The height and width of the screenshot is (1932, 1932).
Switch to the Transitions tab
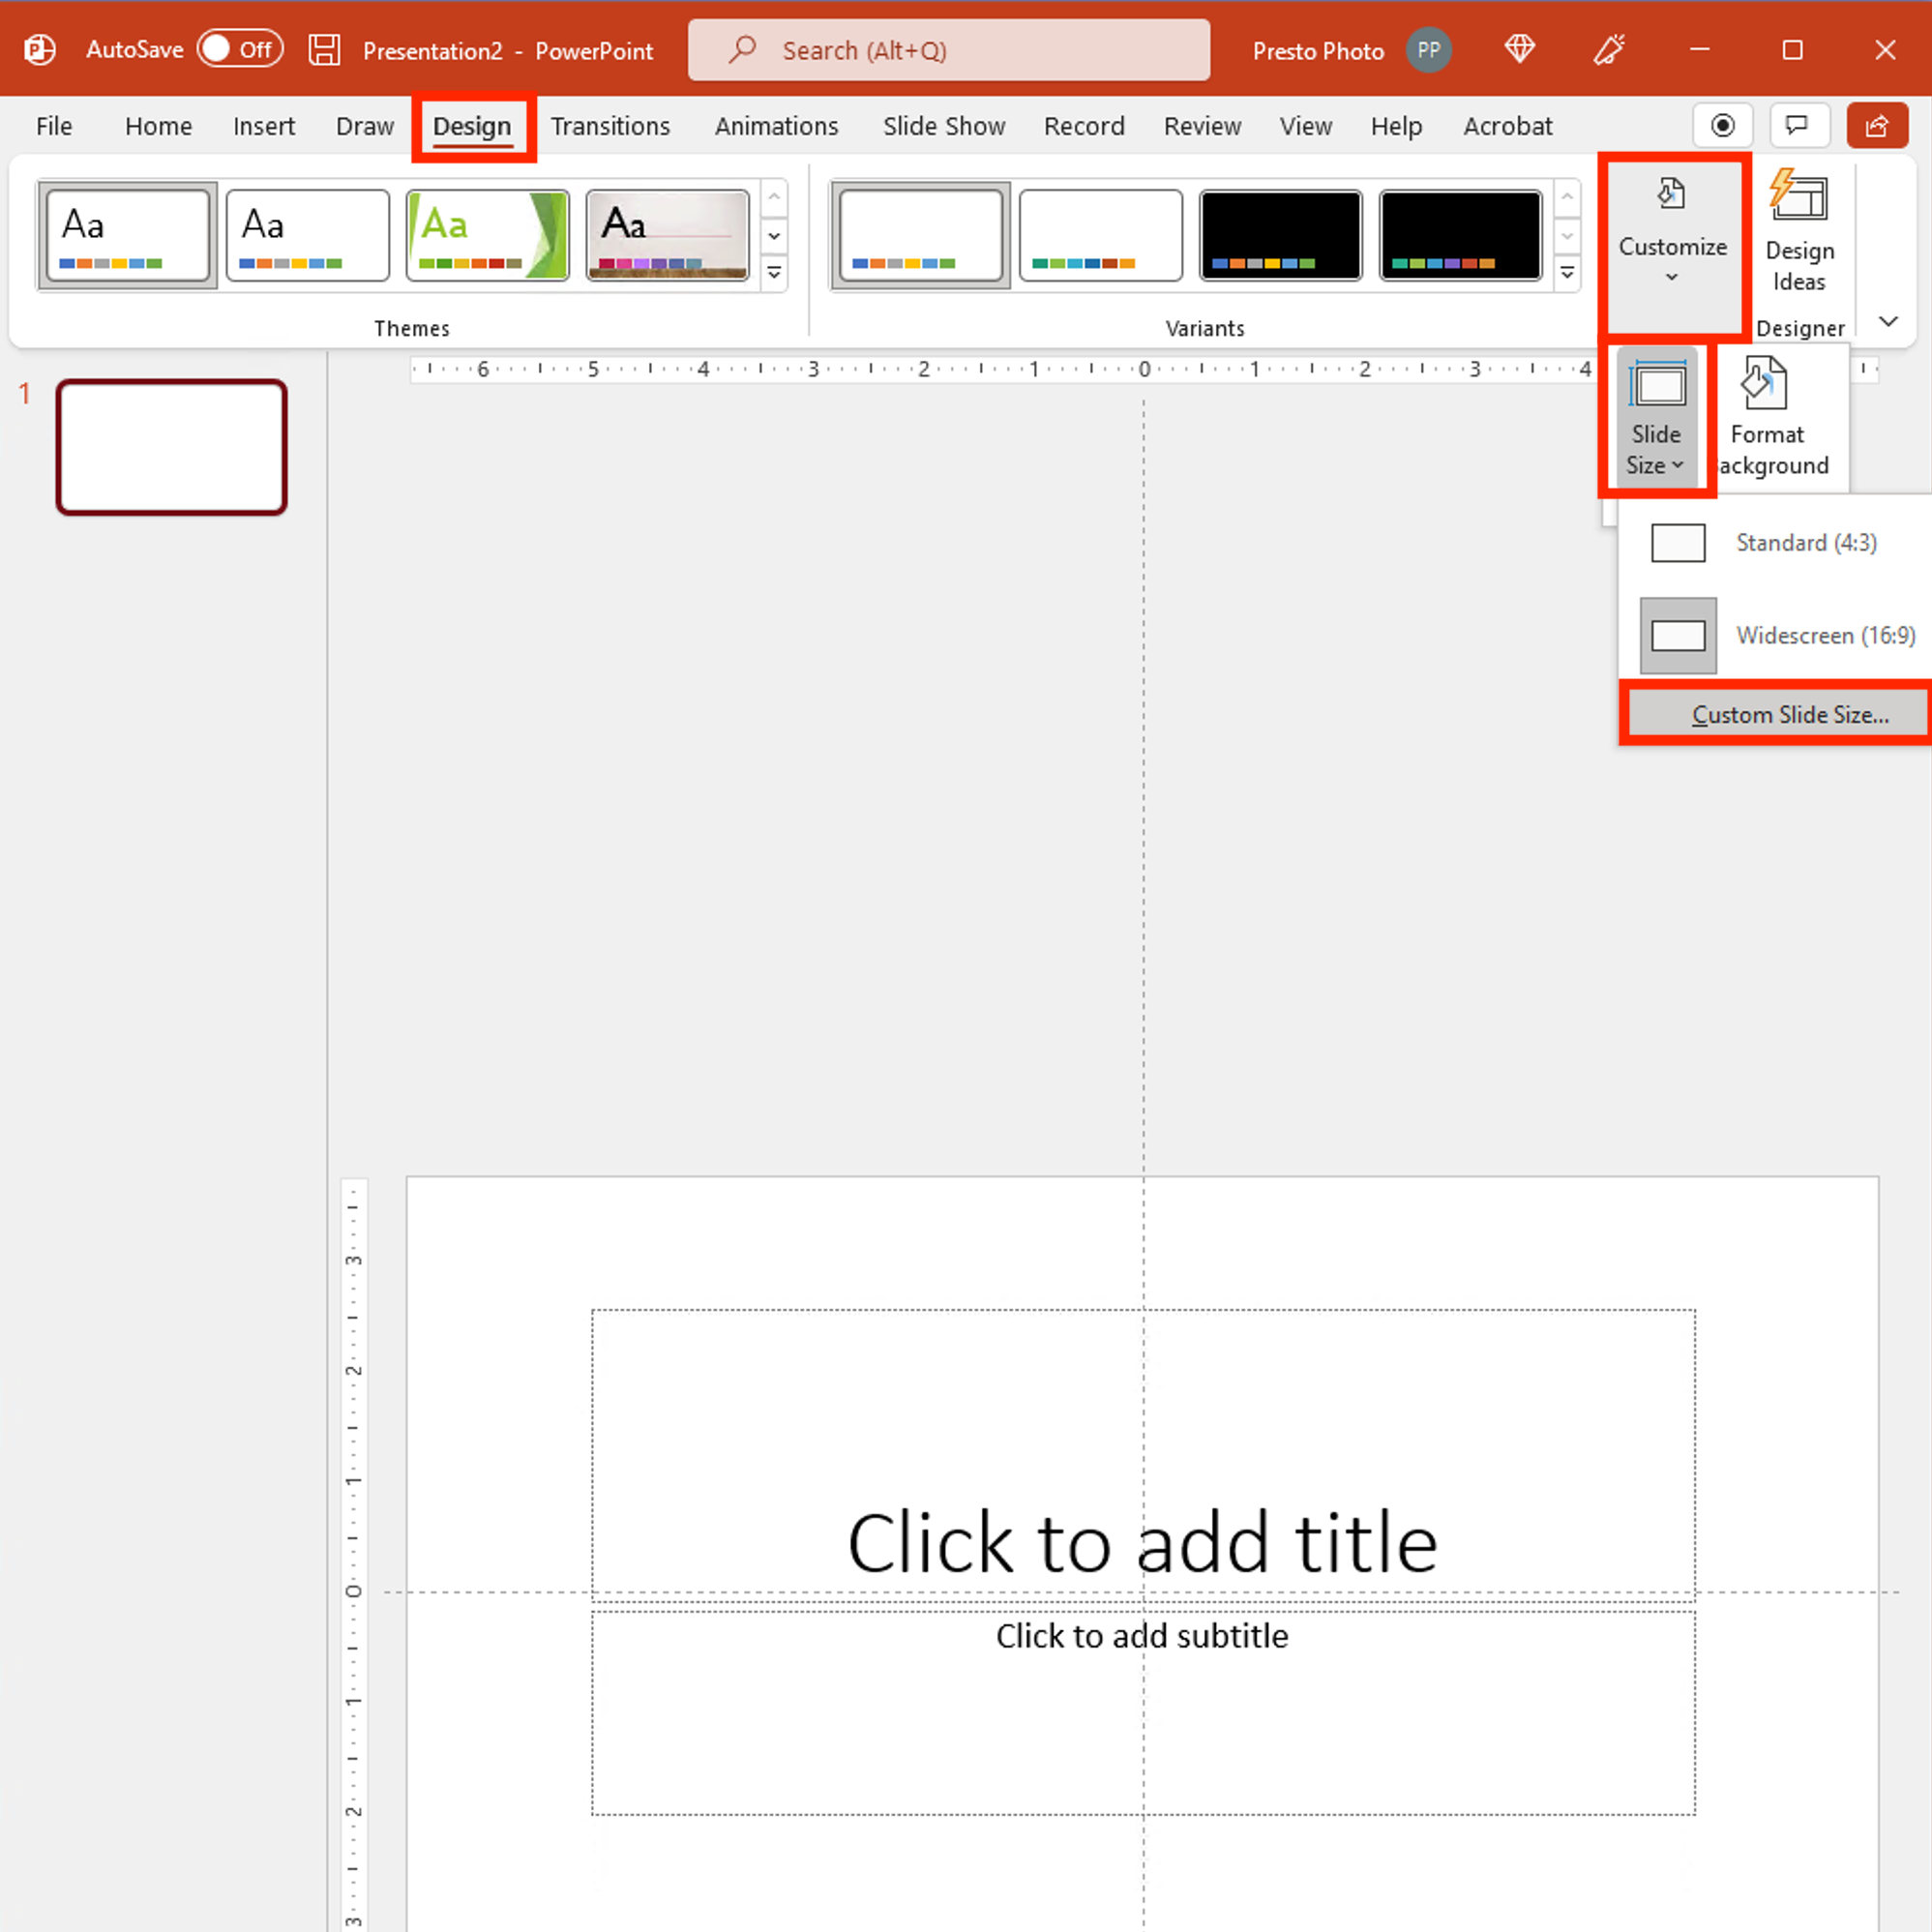611,125
